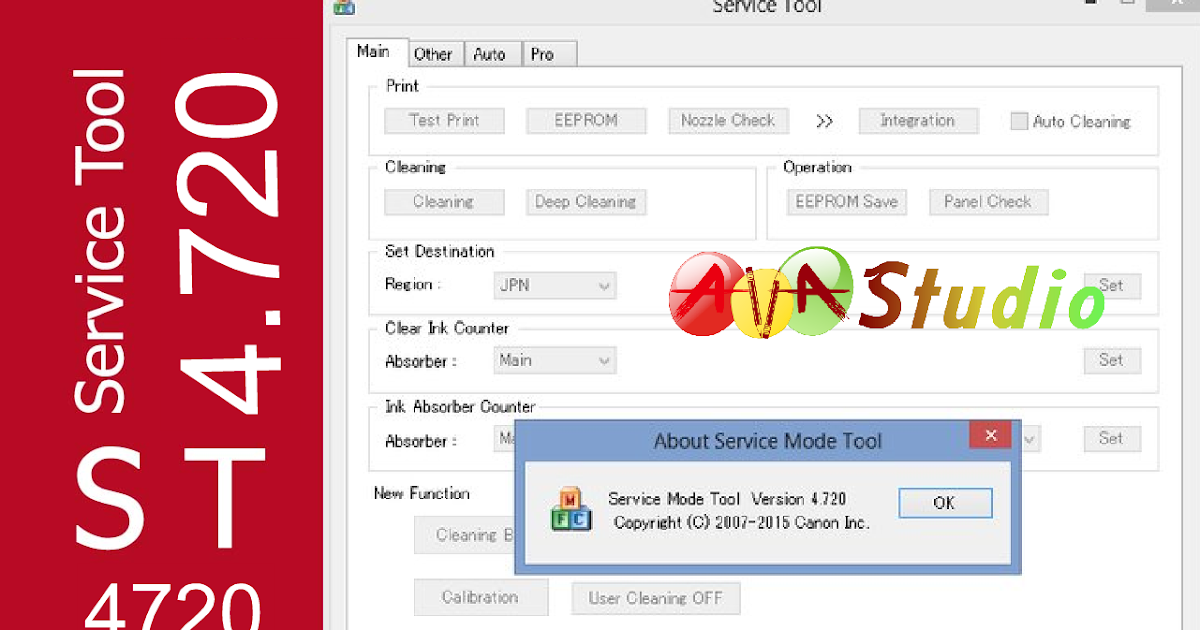Click the Cleaning button
This screenshot has width=1200, height=630.
(444, 201)
